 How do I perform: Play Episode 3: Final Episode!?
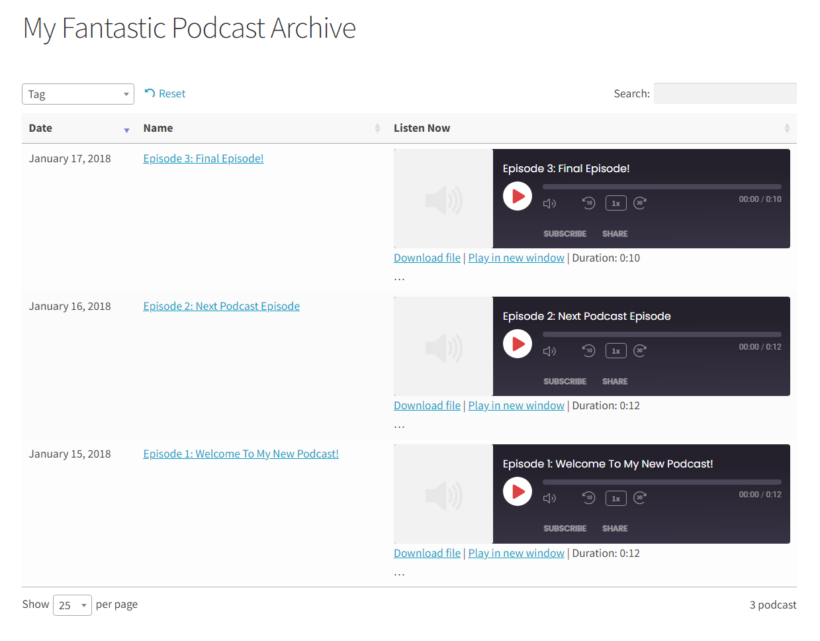(x=517, y=196)
